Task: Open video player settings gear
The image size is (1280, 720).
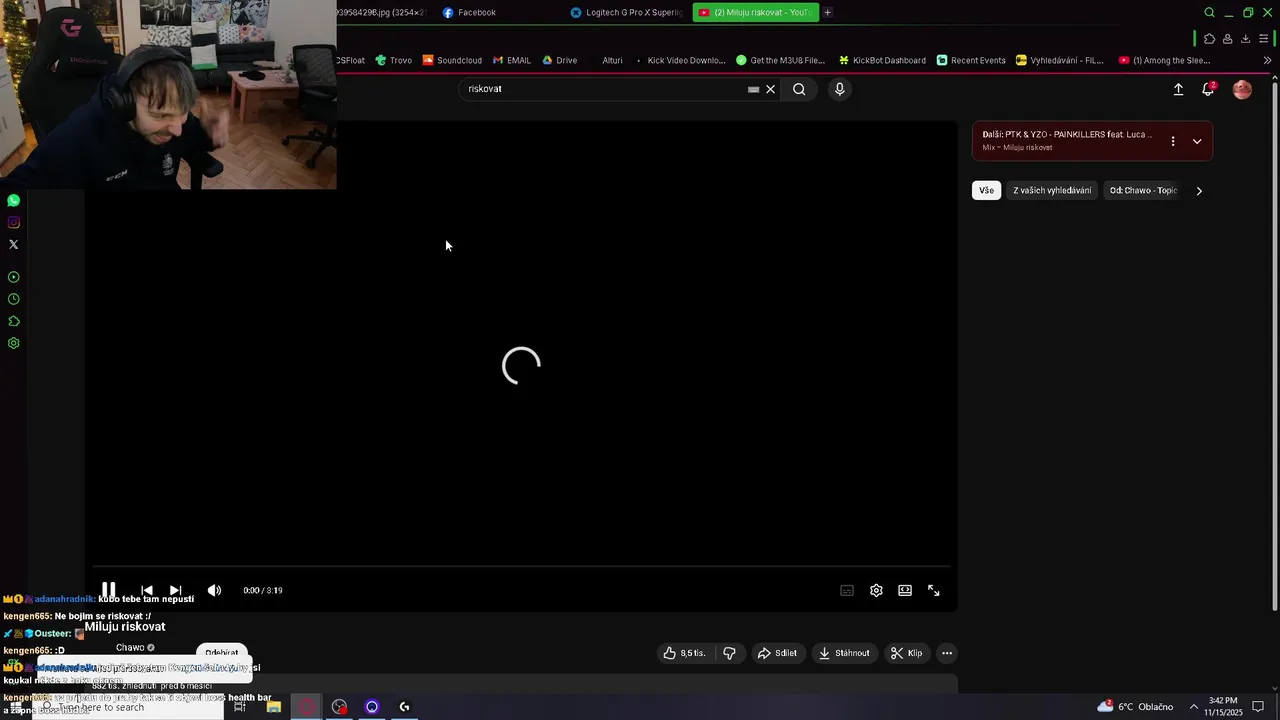Action: 876,590
